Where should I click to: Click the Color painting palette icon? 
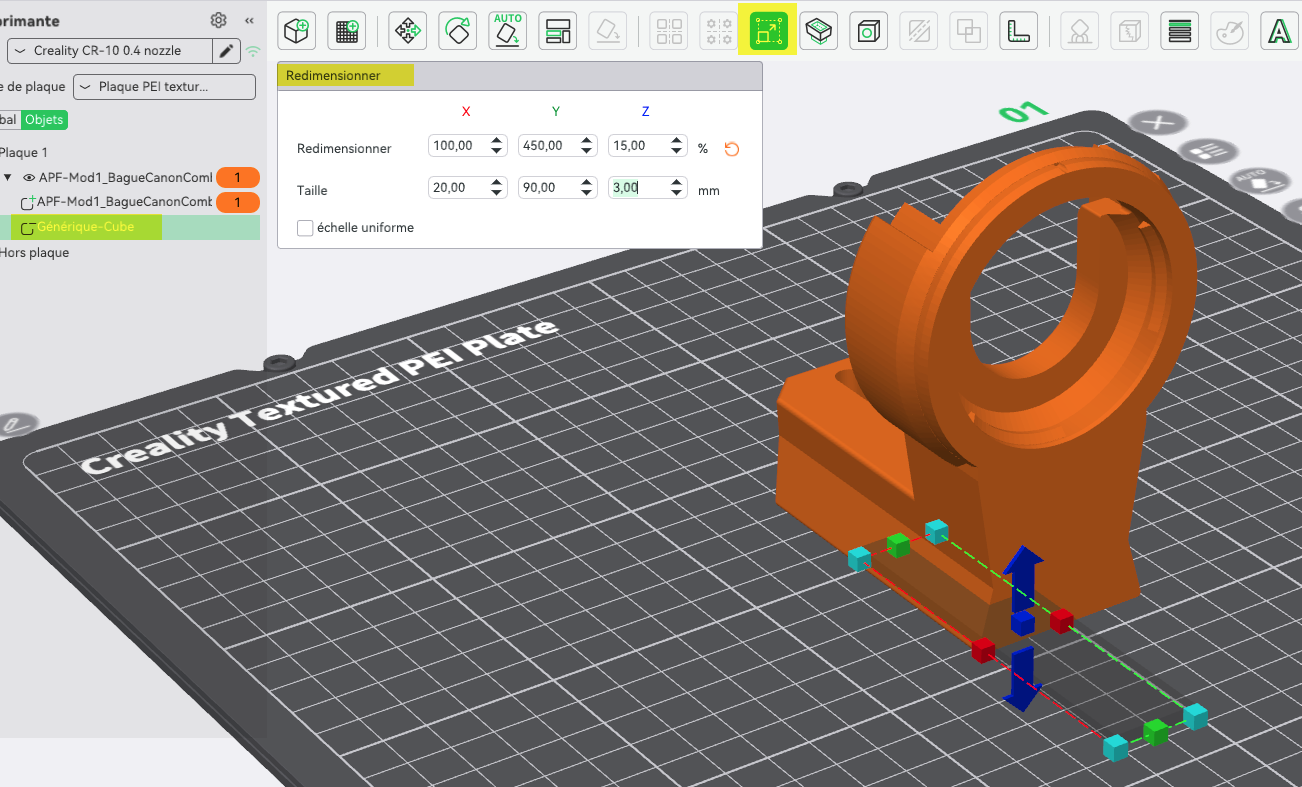click(x=1229, y=31)
